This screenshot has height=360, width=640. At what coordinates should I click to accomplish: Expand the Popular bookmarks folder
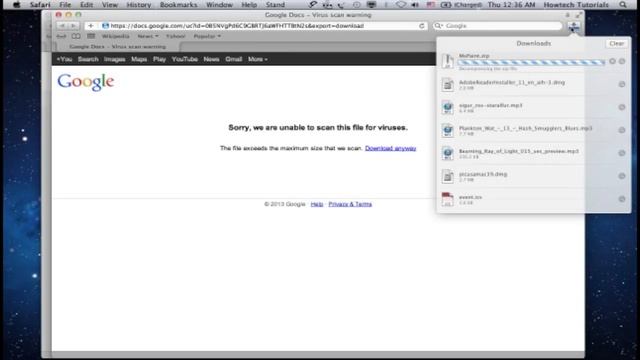click(207, 36)
